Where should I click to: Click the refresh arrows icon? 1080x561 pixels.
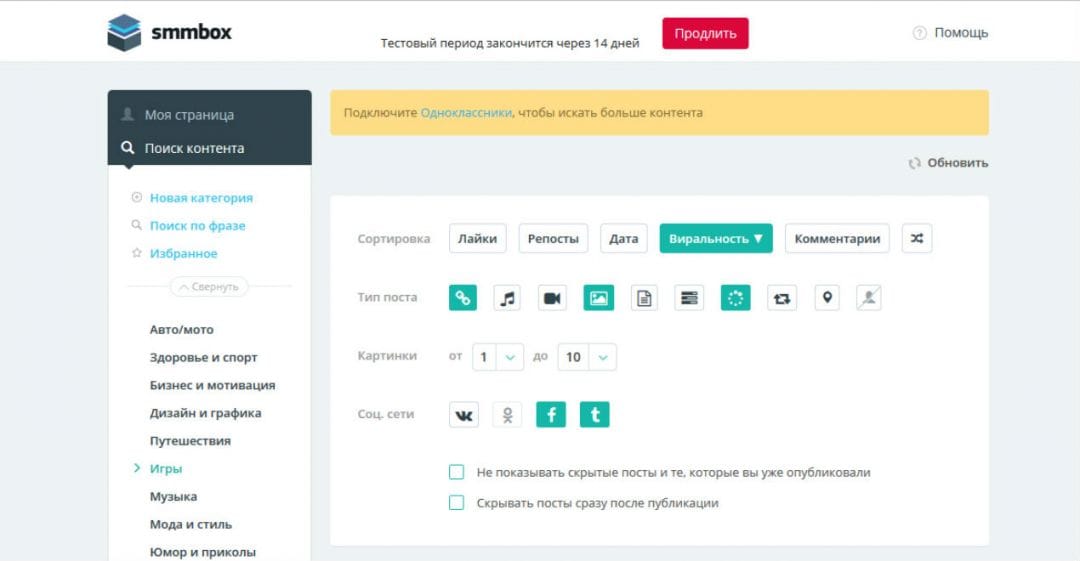(x=915, y=163)
